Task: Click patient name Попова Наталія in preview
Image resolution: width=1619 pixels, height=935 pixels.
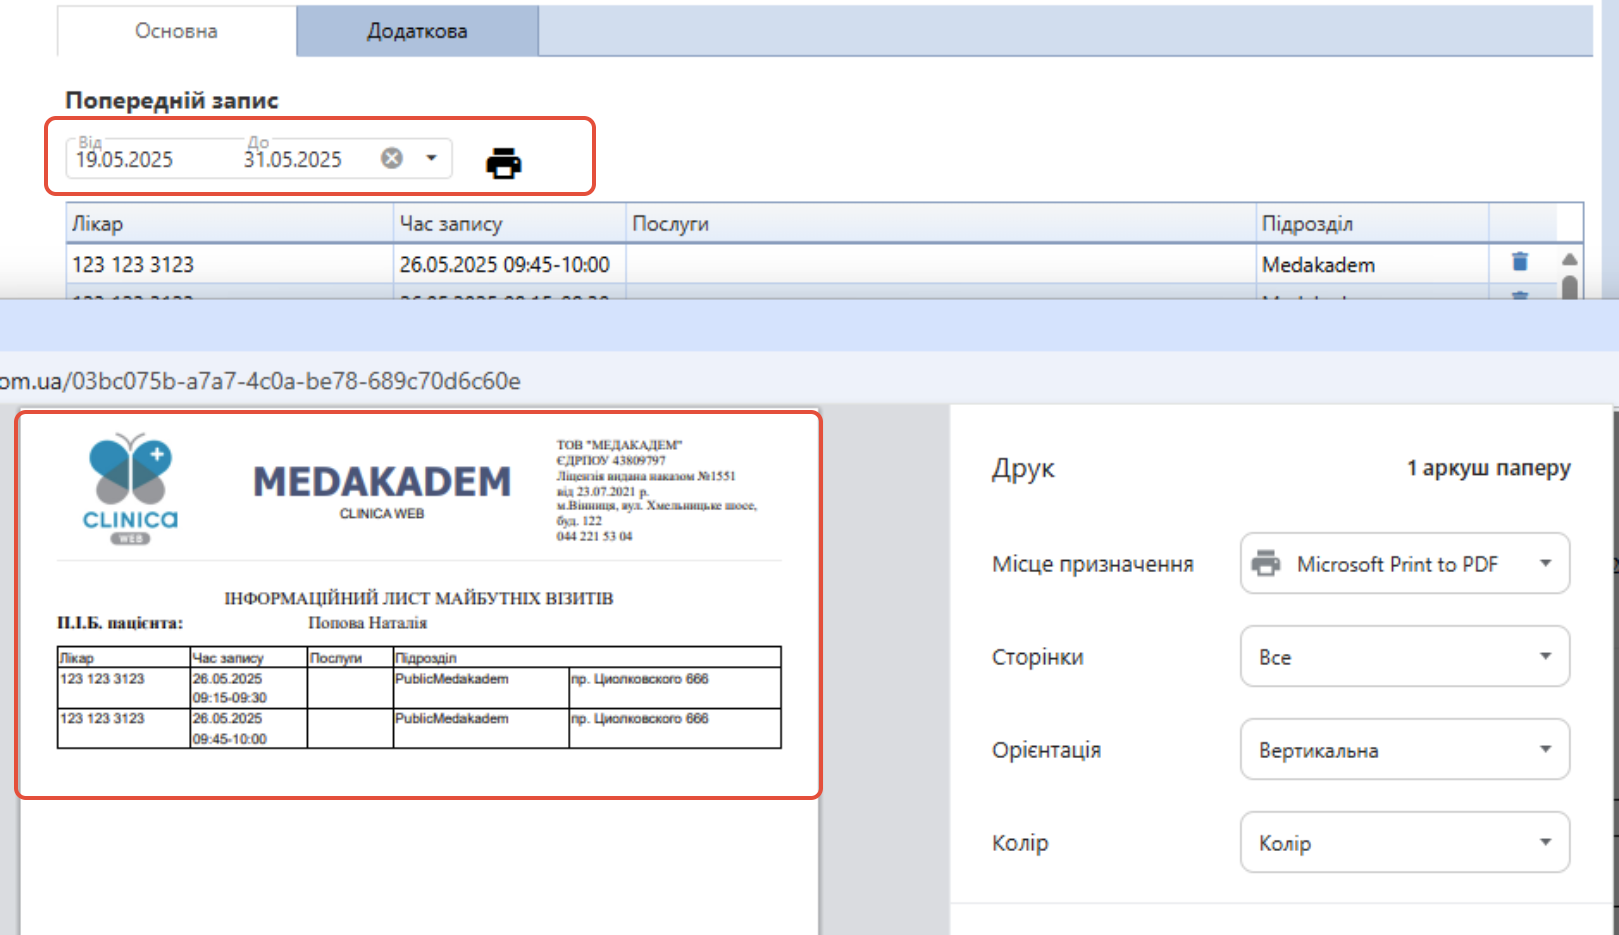Action: [367, 623]
